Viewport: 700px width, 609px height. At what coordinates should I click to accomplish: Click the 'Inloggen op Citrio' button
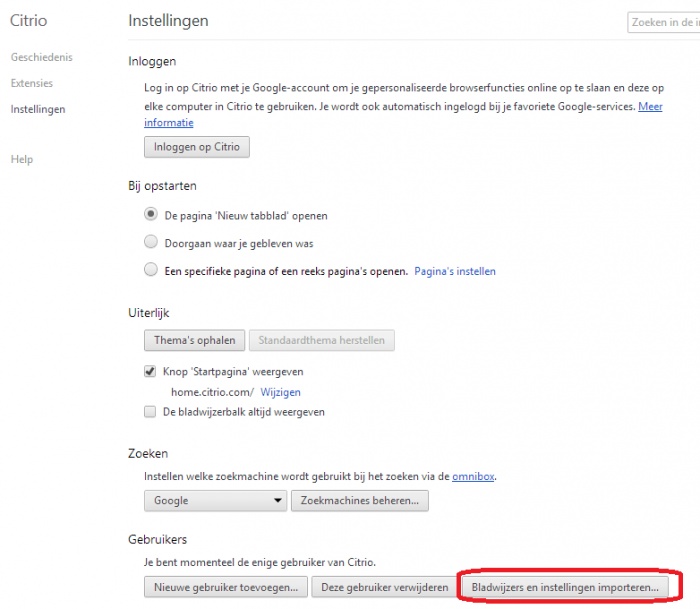pos(197,147)
